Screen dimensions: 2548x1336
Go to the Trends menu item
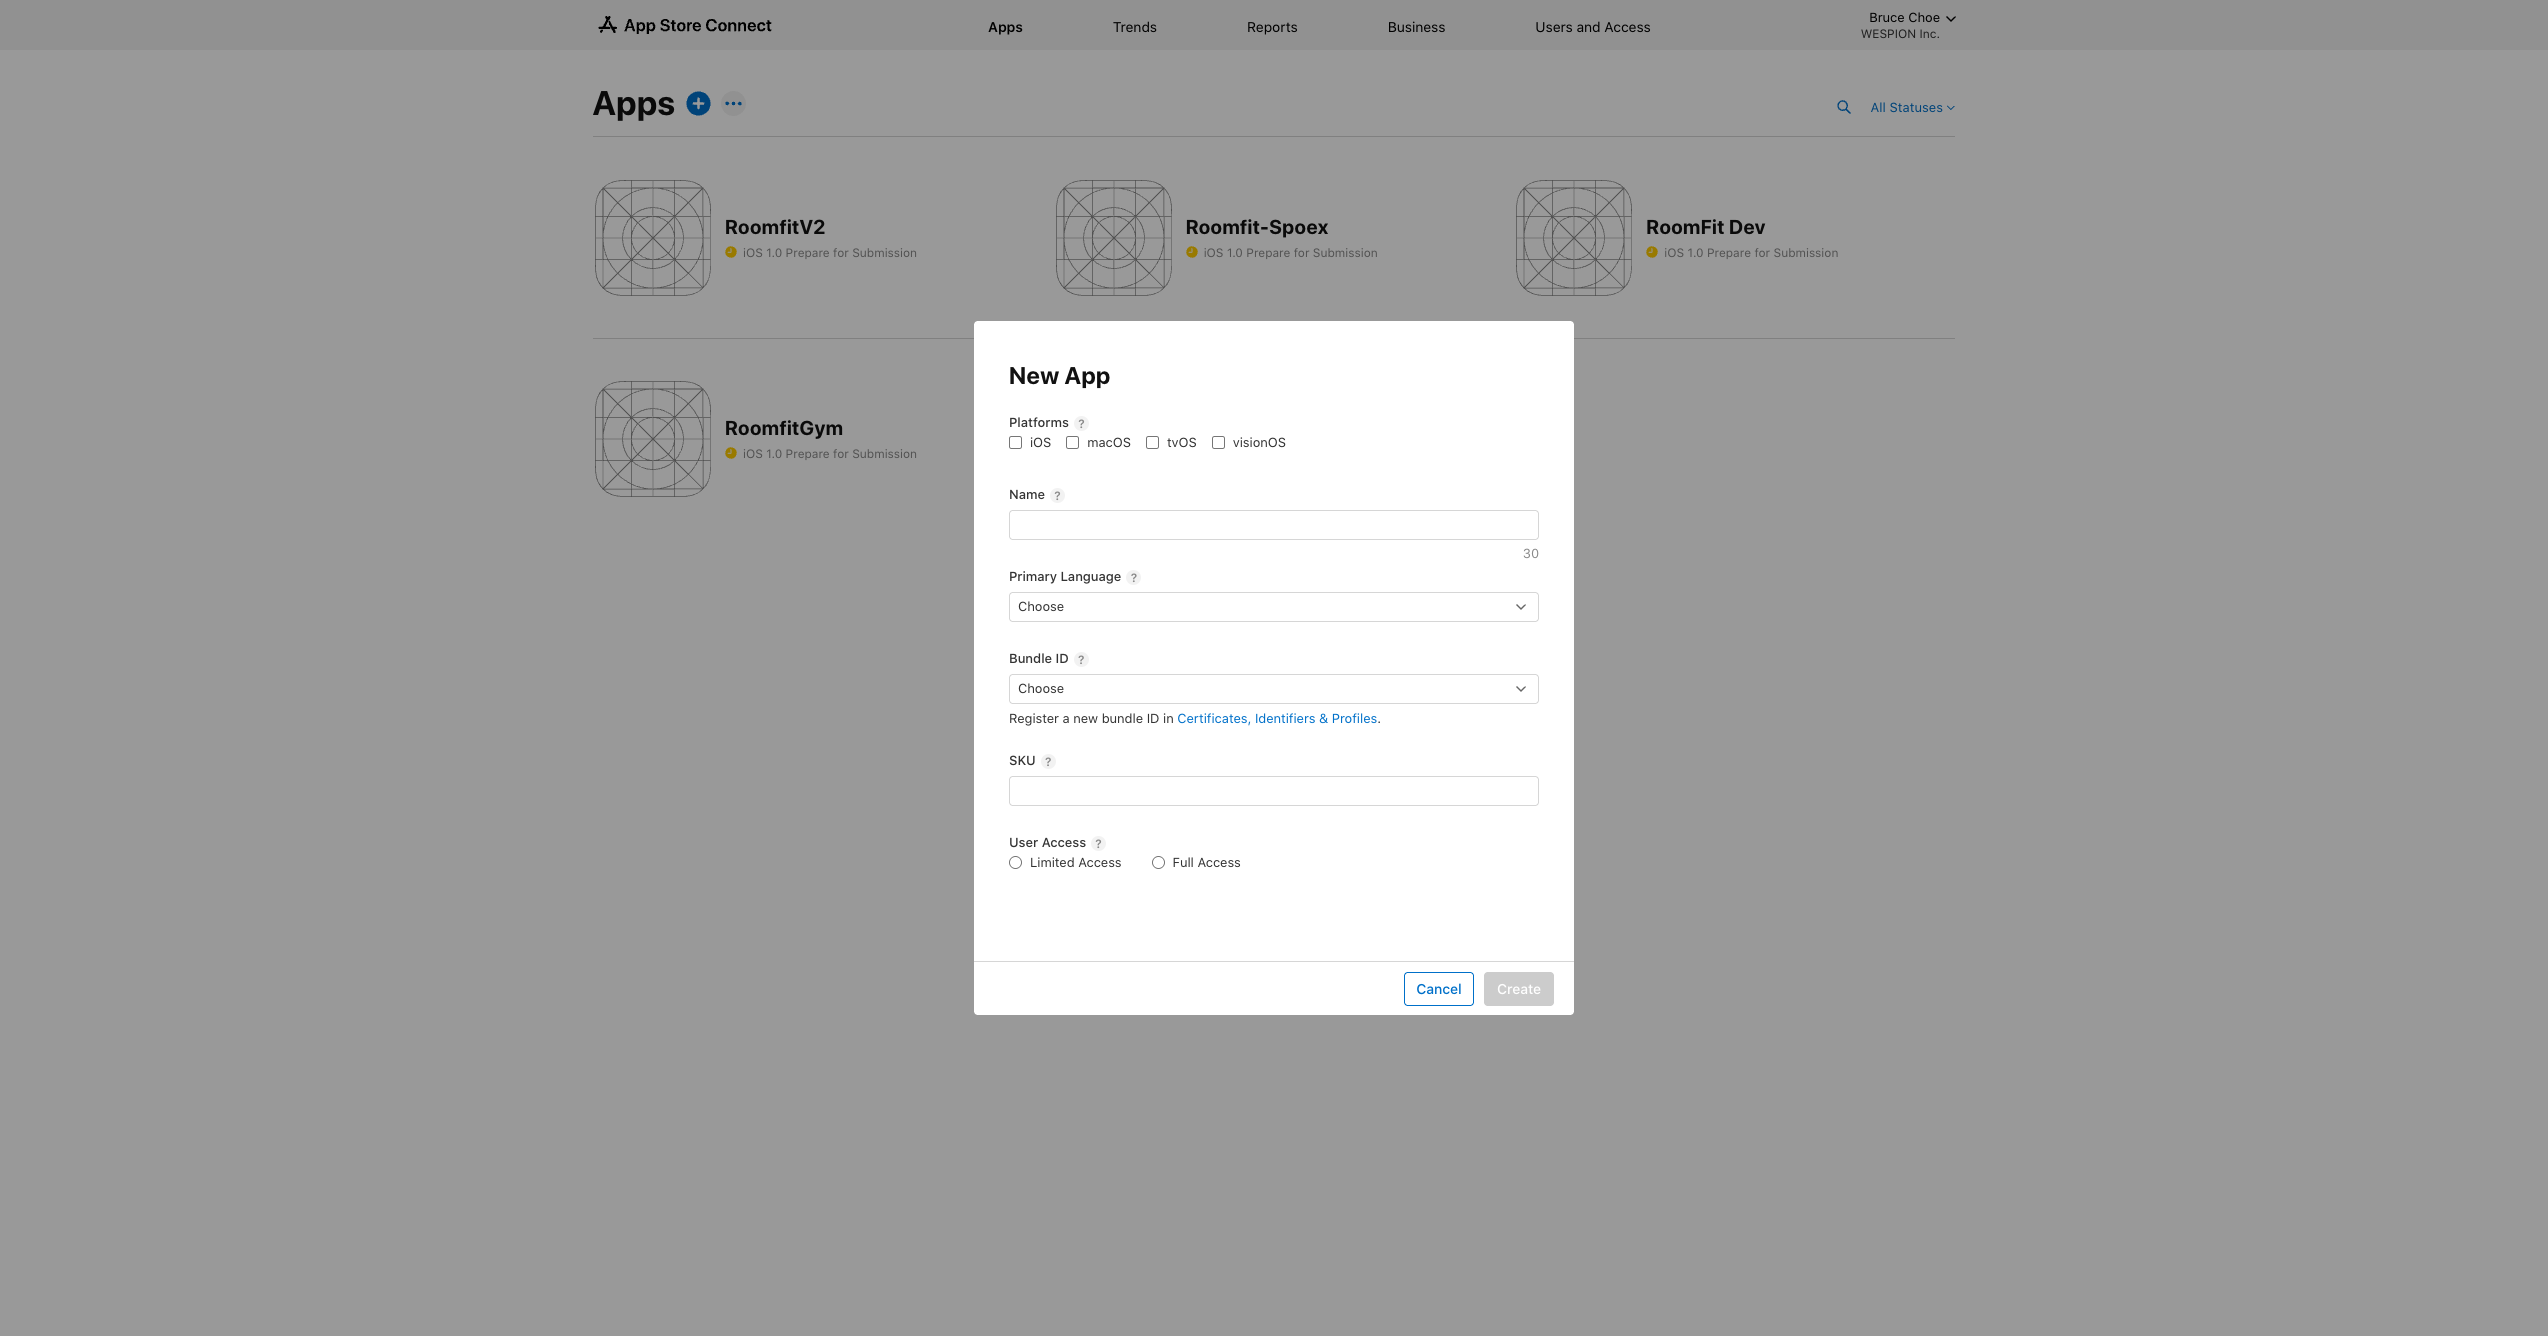[1134, 27]
